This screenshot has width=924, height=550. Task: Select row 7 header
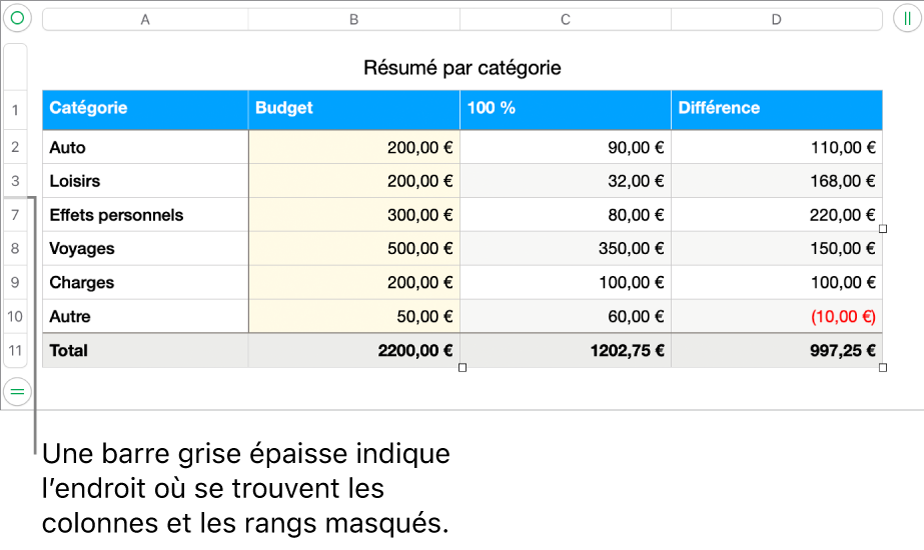pos(16,215)
